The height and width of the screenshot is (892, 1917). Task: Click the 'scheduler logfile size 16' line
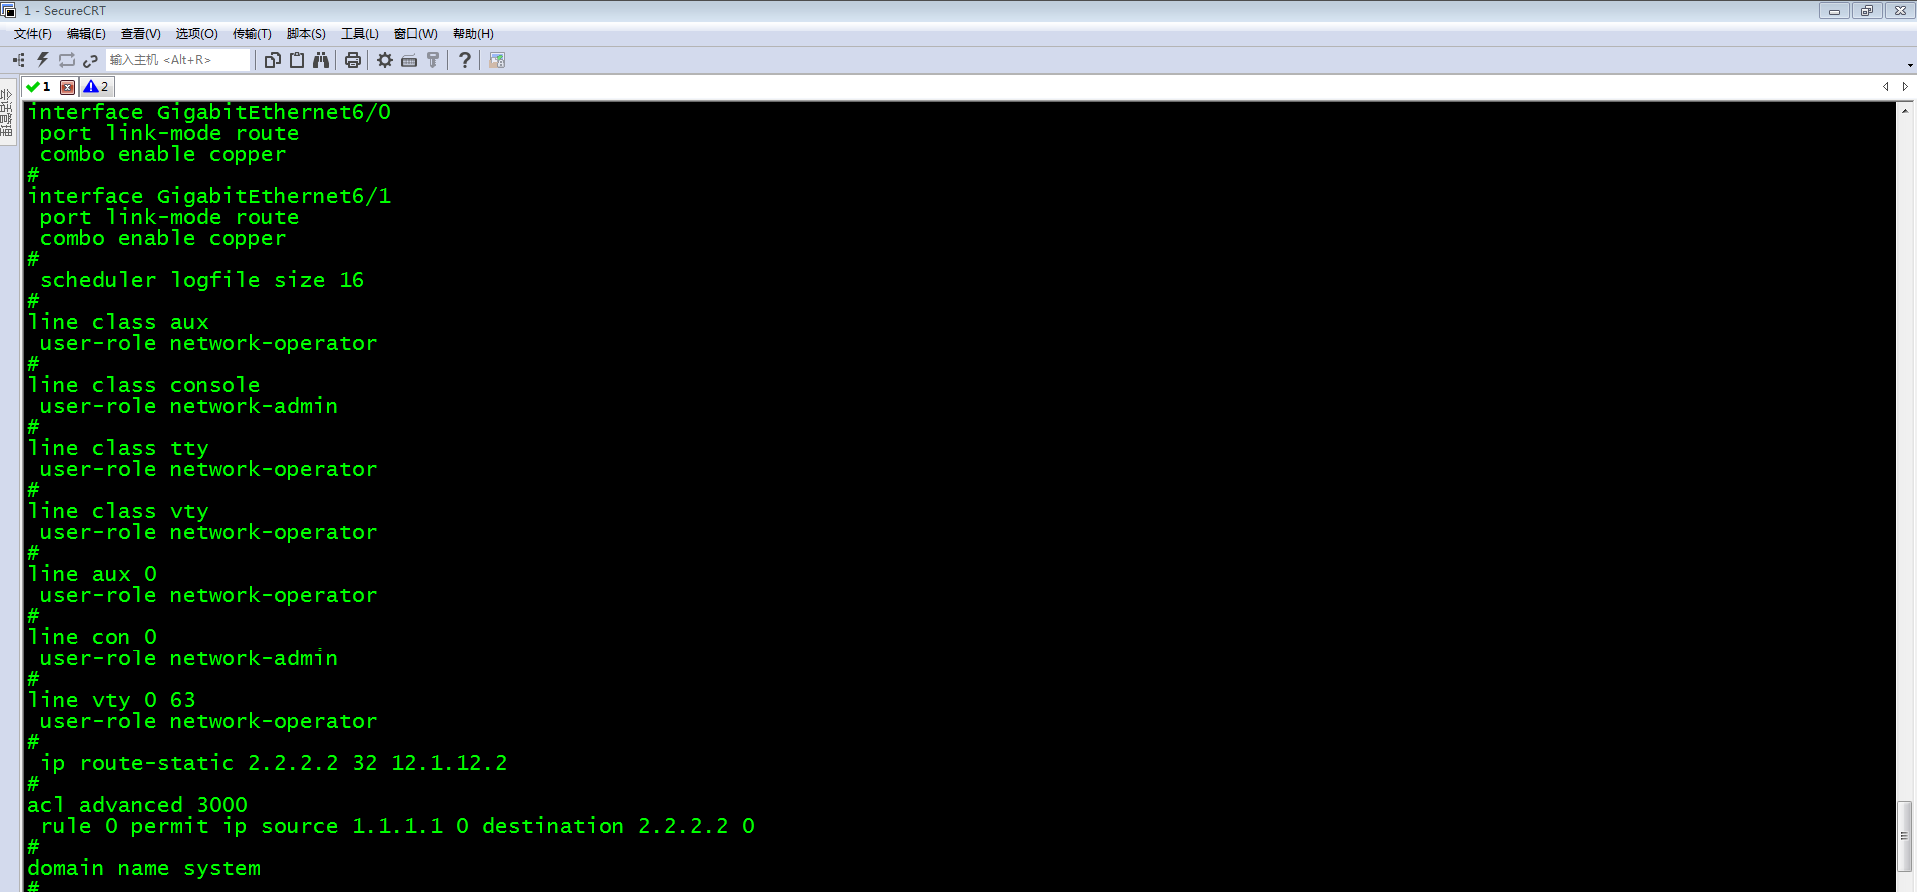pos(202,280)
